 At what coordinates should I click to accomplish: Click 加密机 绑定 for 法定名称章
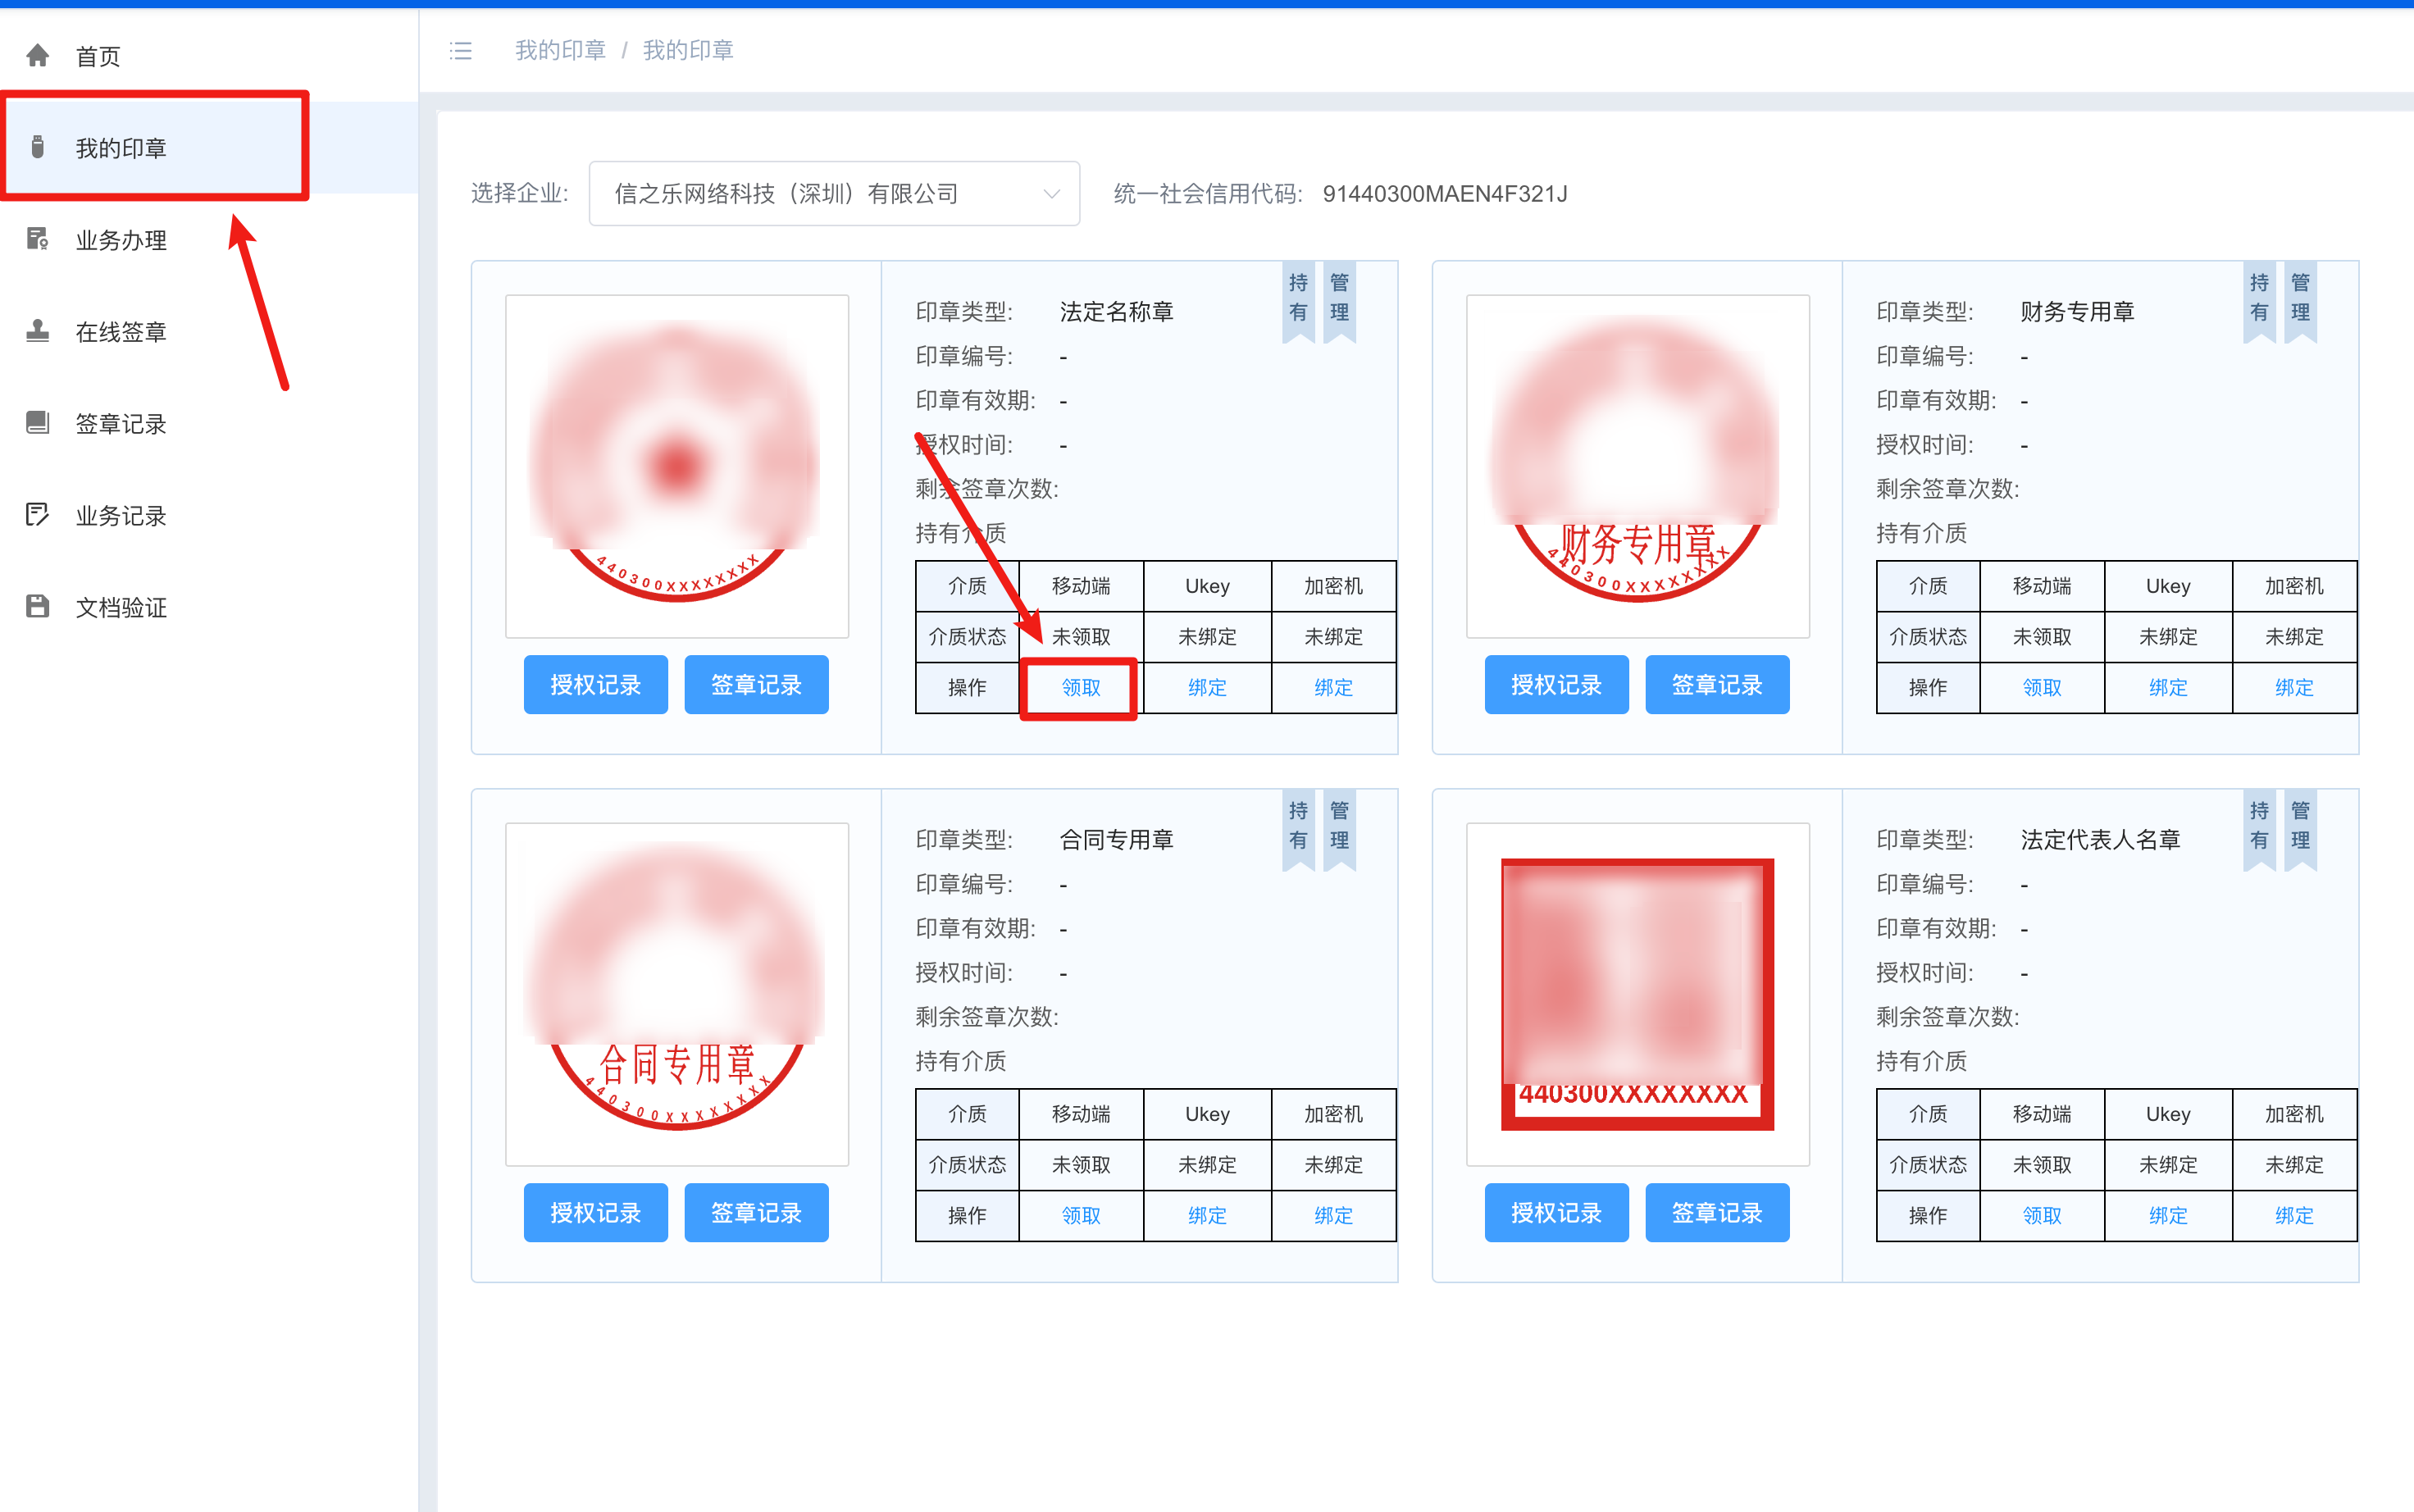(x=1333, y=688)
